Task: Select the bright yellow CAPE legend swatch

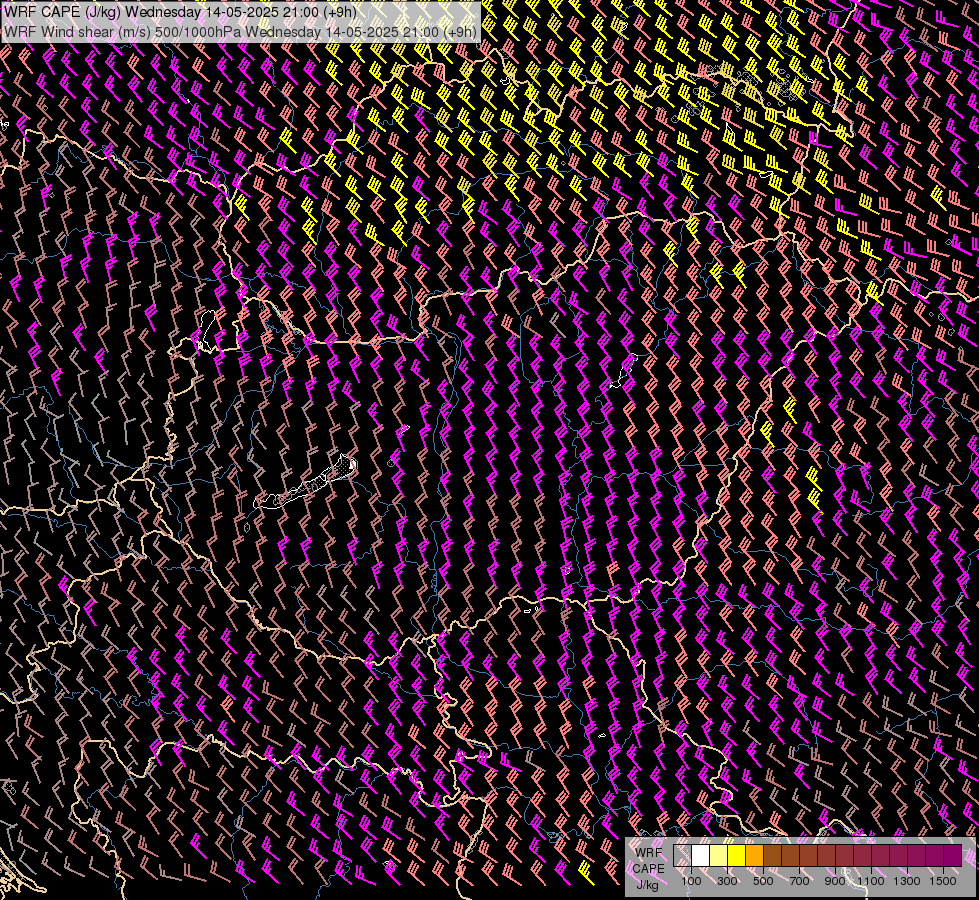Action: pos(737,856)
